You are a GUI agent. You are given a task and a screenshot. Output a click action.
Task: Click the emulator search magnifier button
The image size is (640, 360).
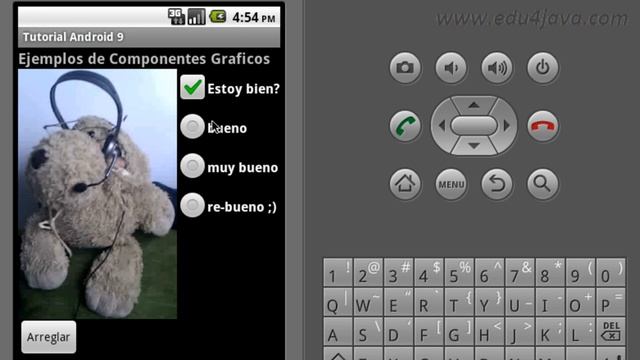click(542, 184)
